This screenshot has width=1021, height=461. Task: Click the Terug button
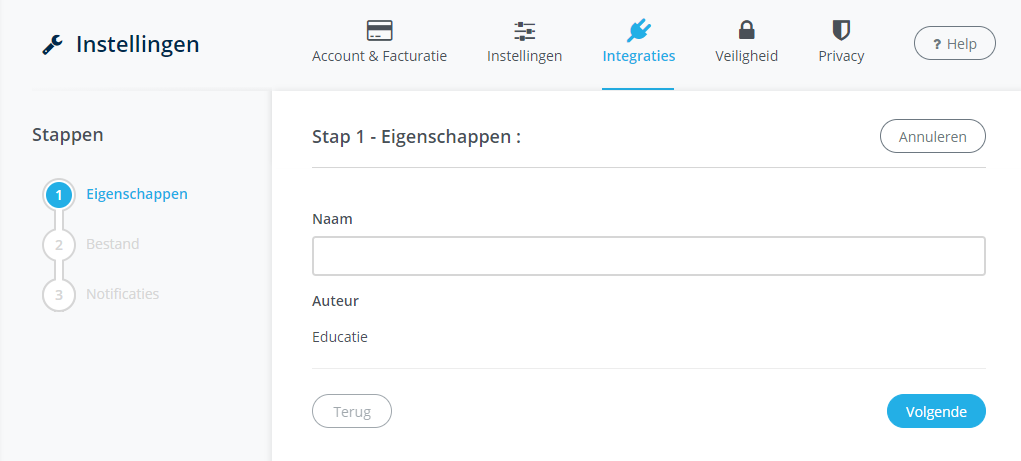pyautogui.click(x=352, y=411)
